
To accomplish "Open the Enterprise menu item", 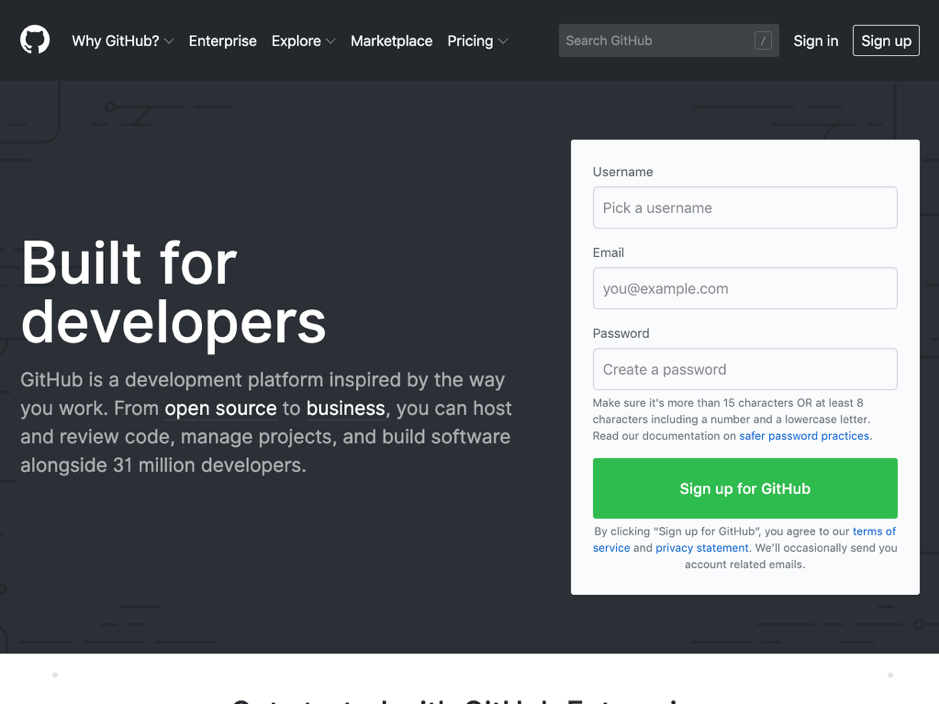I will point(222,41).
